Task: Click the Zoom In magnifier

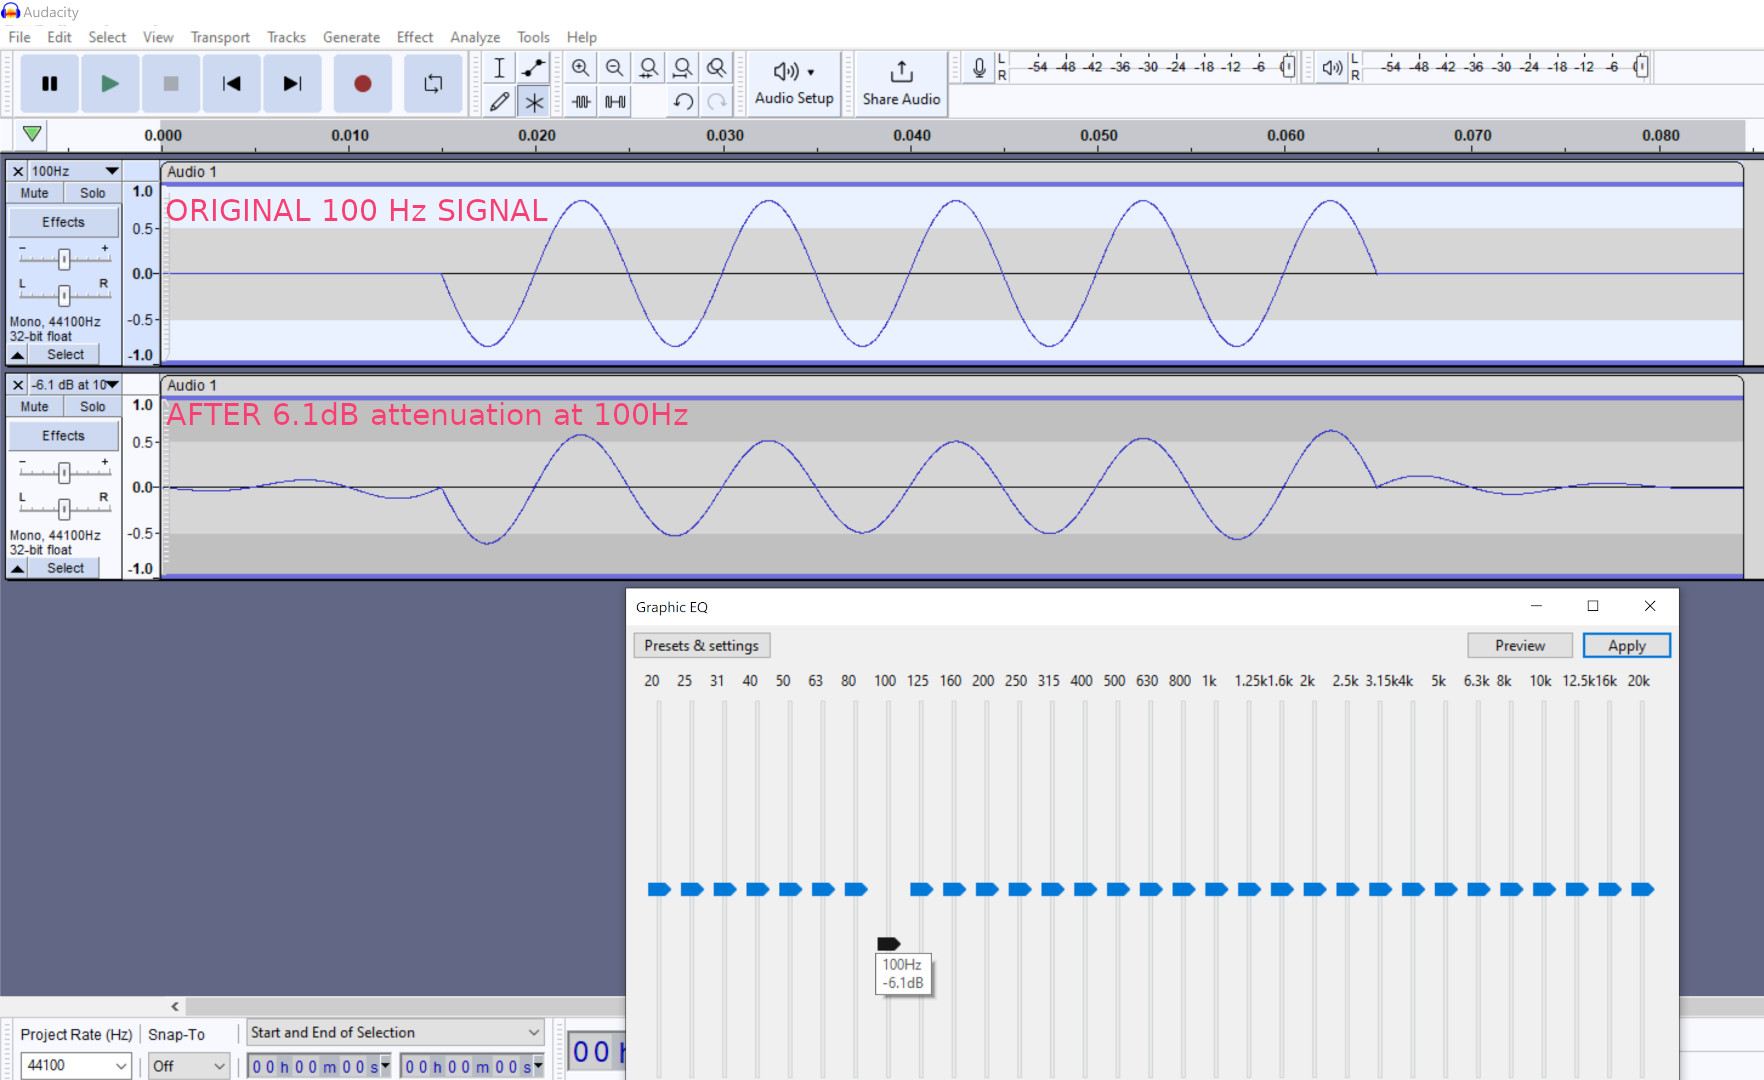Action: tap(580, 68)
